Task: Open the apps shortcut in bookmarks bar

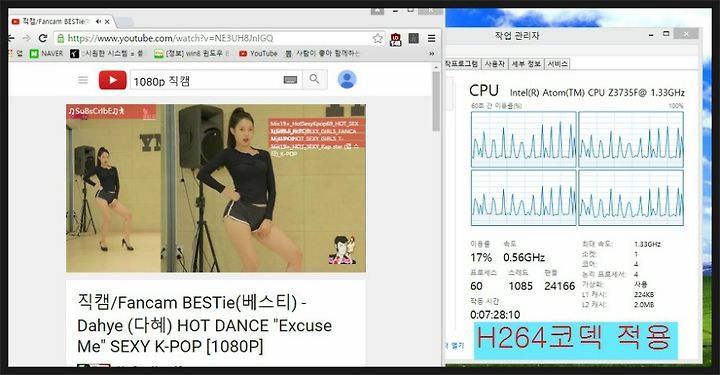Action: point(16,54)
